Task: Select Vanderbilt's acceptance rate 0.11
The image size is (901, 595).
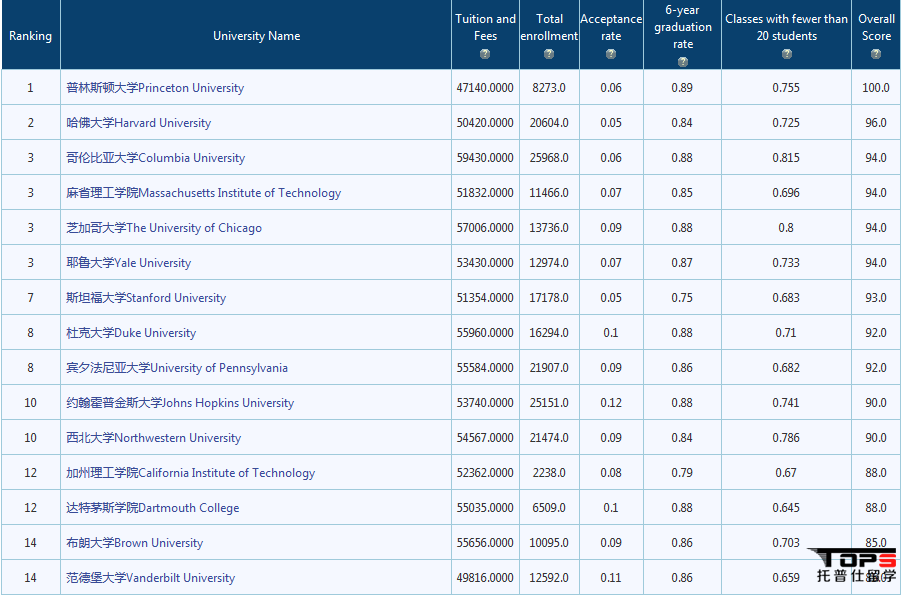Action: tap(611, 578)
